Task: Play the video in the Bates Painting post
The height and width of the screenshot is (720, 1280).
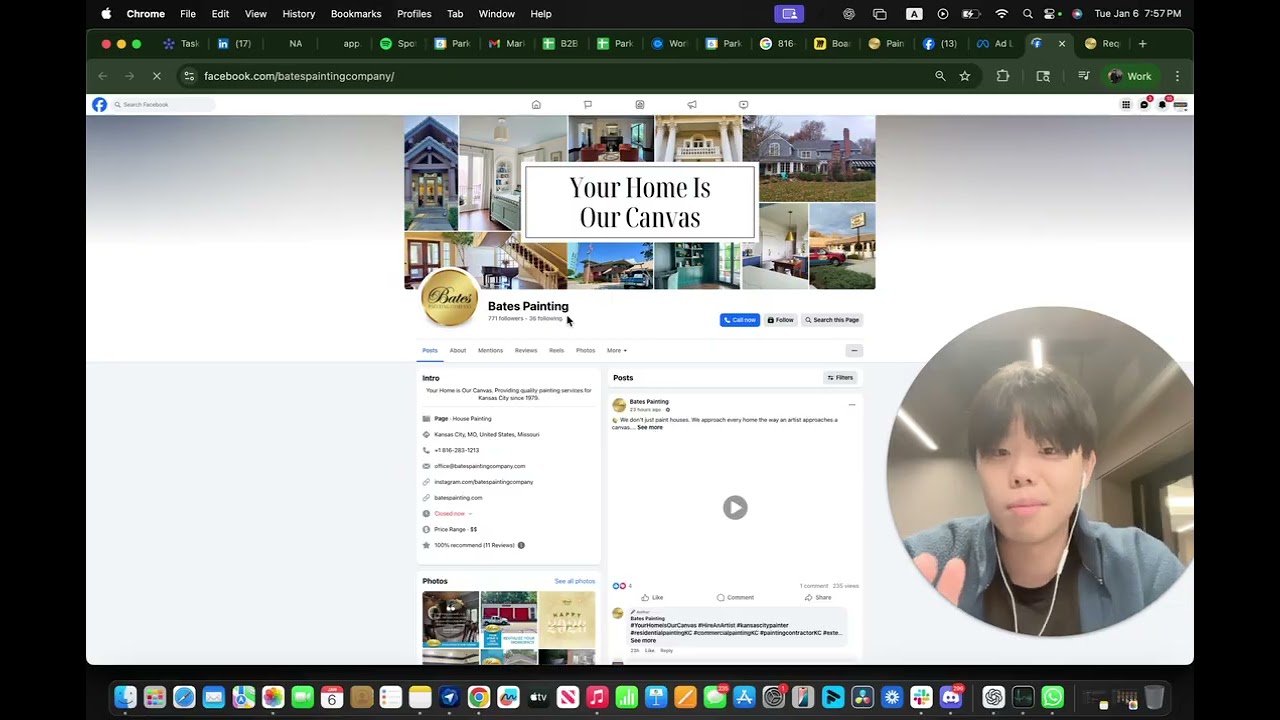Action: pyautogui.click(x=735, y=507)
